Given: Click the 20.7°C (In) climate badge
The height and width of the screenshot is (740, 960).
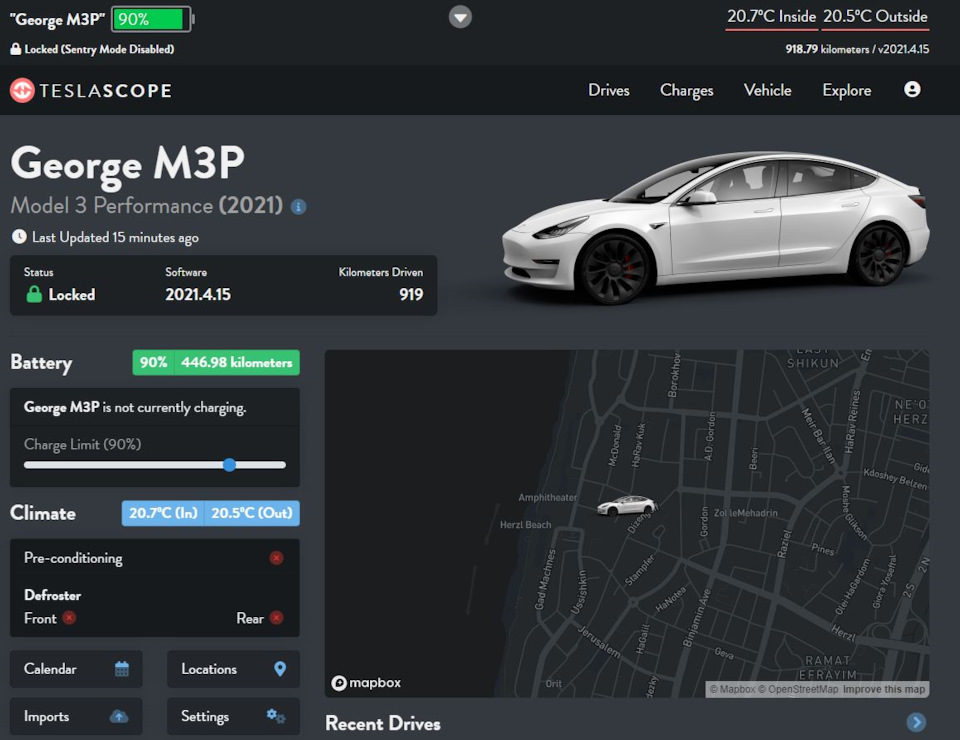Looking at the screenshot, I should coord(163,513).
